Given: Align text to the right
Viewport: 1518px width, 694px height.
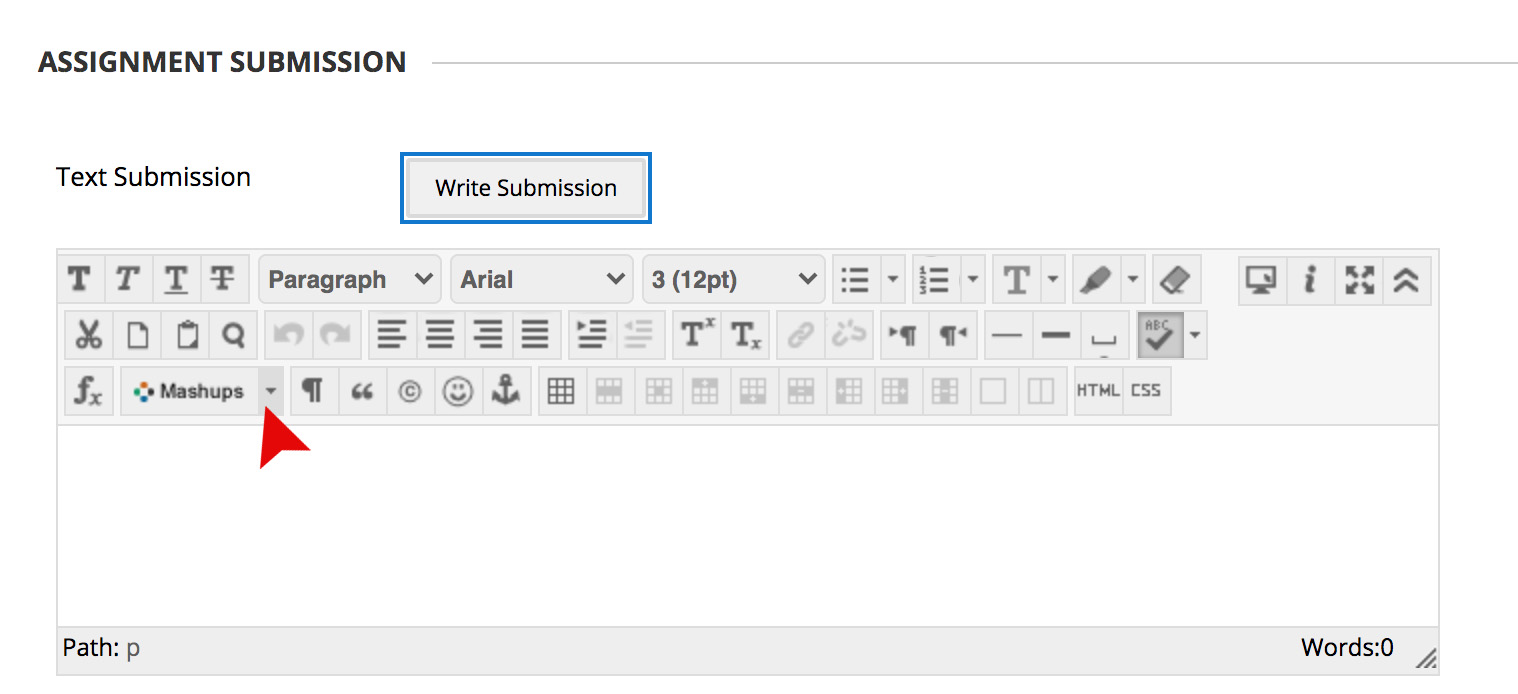Looking at the screenshot, I should (x=488, y=335).
